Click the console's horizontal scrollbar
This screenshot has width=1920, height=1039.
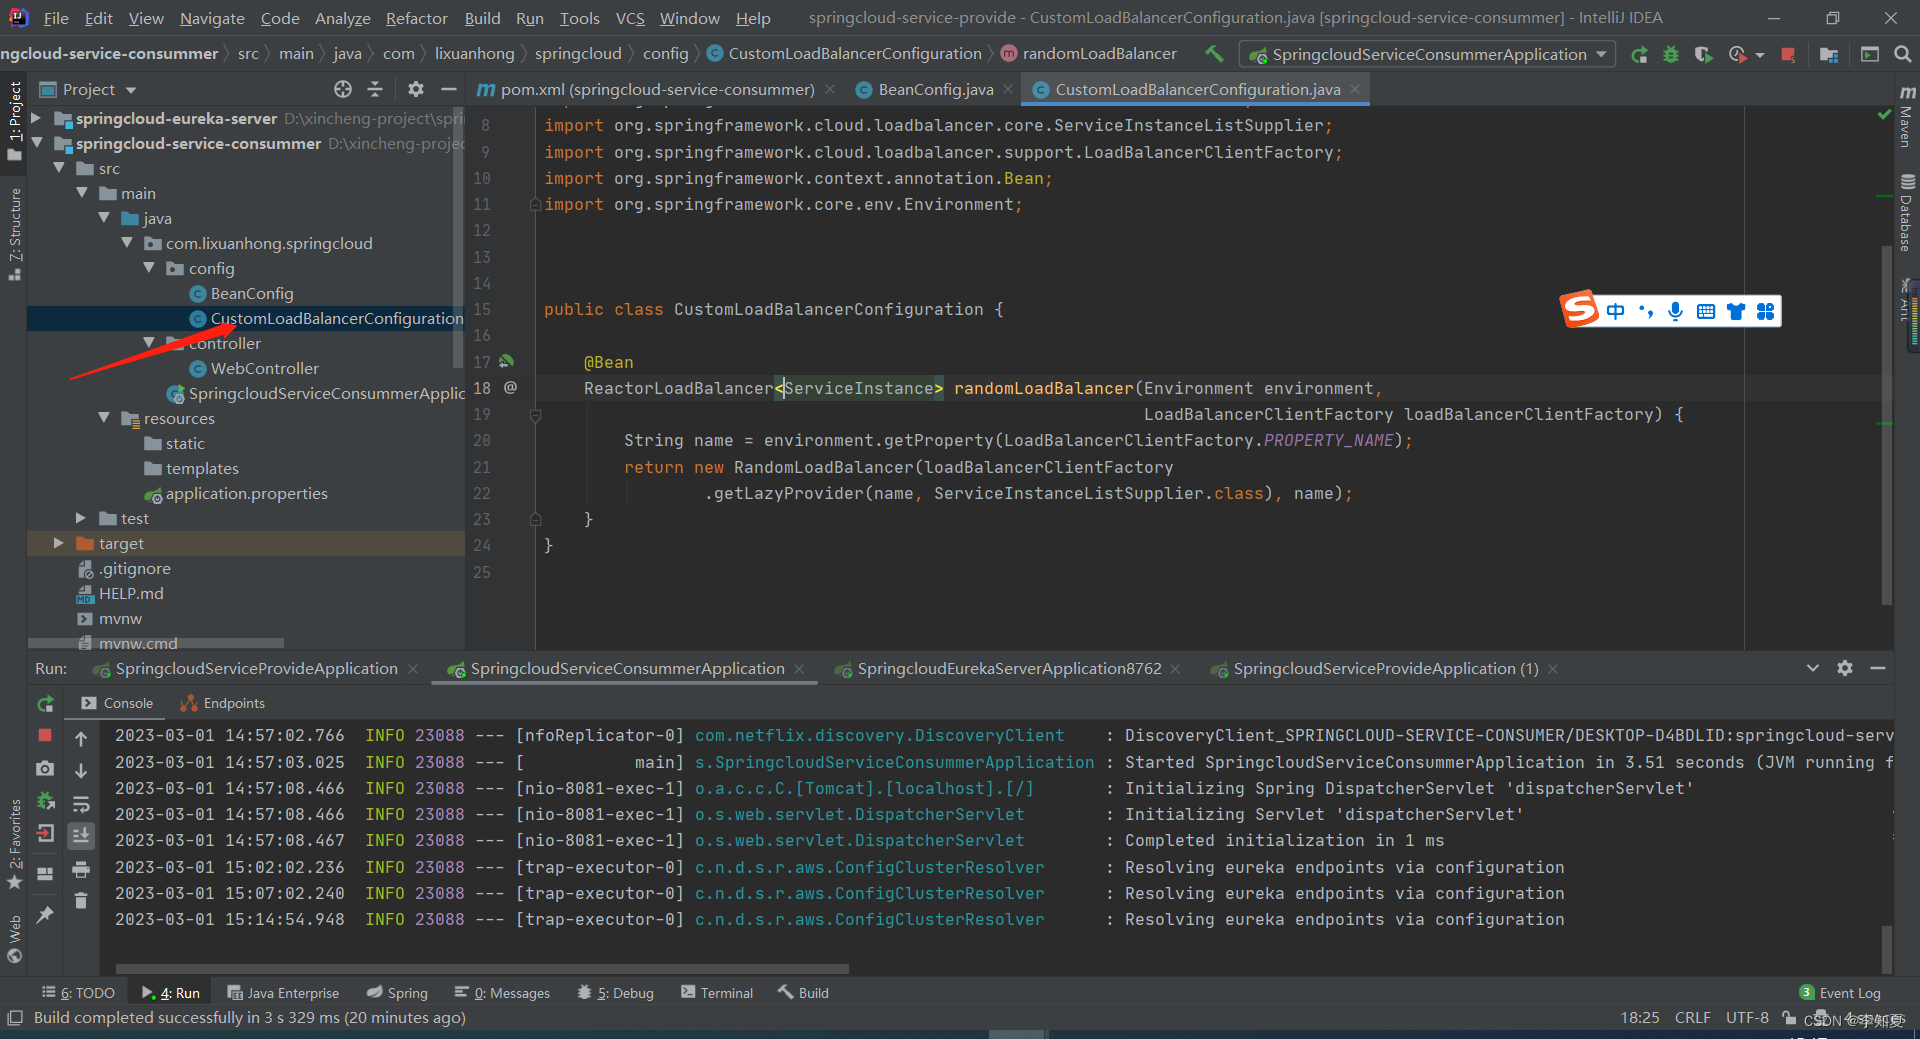tap(482, 968)
